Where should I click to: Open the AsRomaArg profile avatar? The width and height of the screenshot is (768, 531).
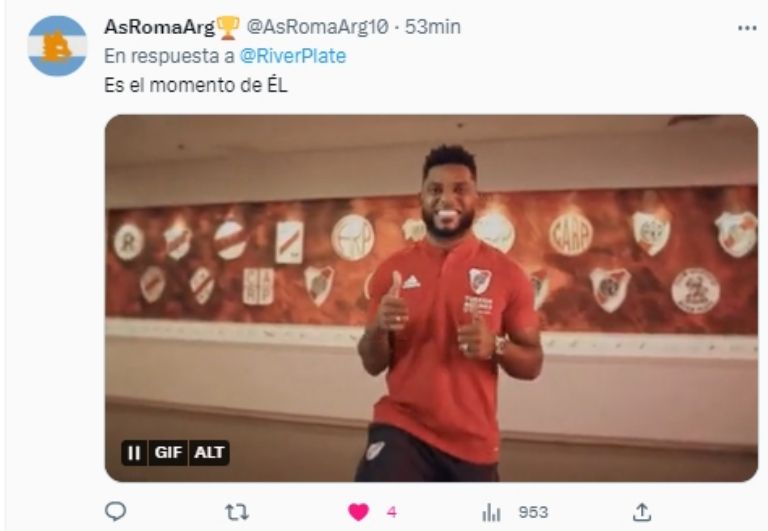pos(57,46)
